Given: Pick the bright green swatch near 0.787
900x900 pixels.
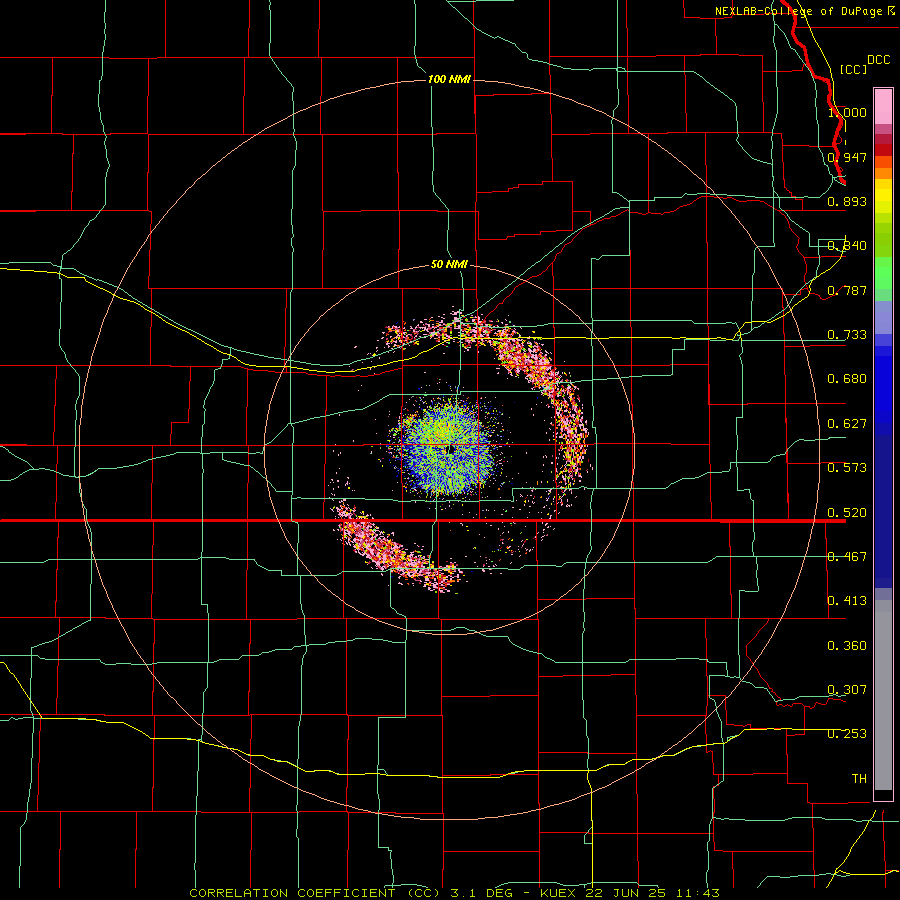Looking at the screenshot, I should [x=883, y=273].
